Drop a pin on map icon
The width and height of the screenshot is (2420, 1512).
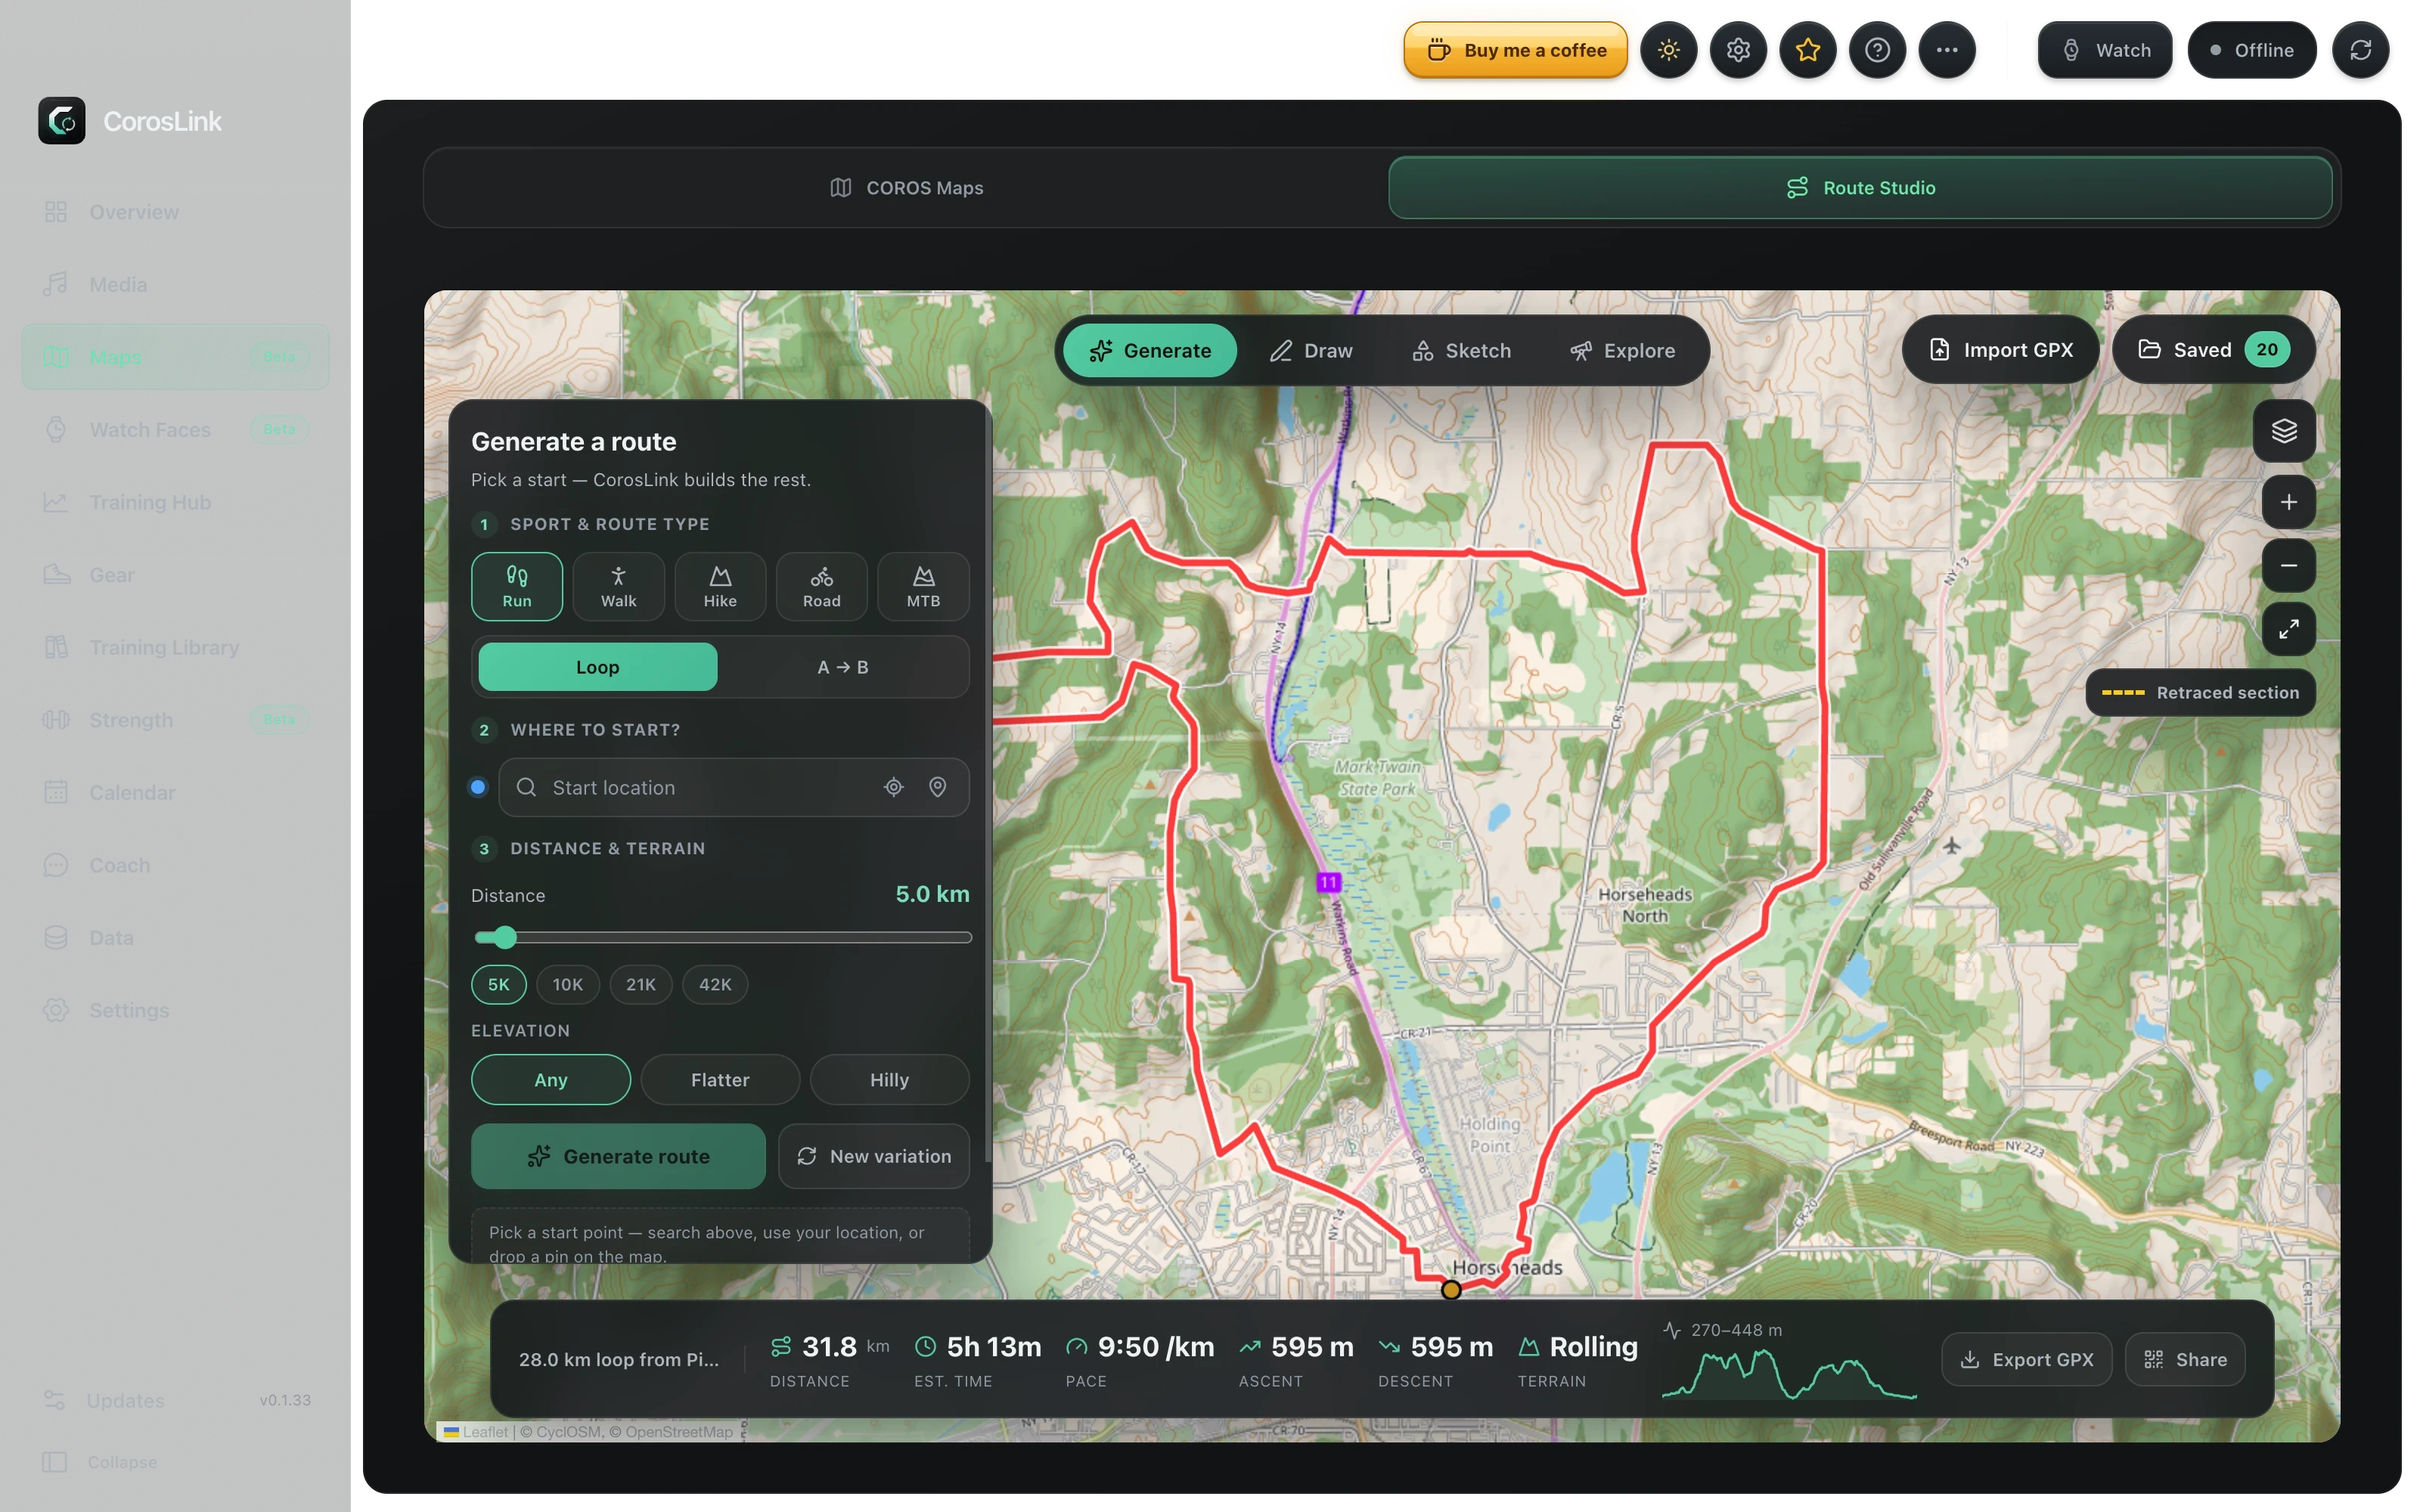click(x=937, y=788)
